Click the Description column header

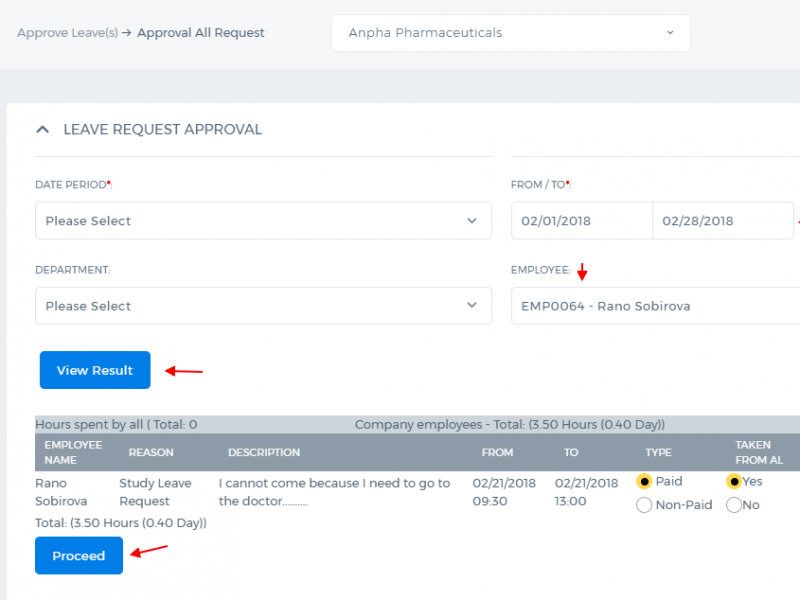point(264,452)
